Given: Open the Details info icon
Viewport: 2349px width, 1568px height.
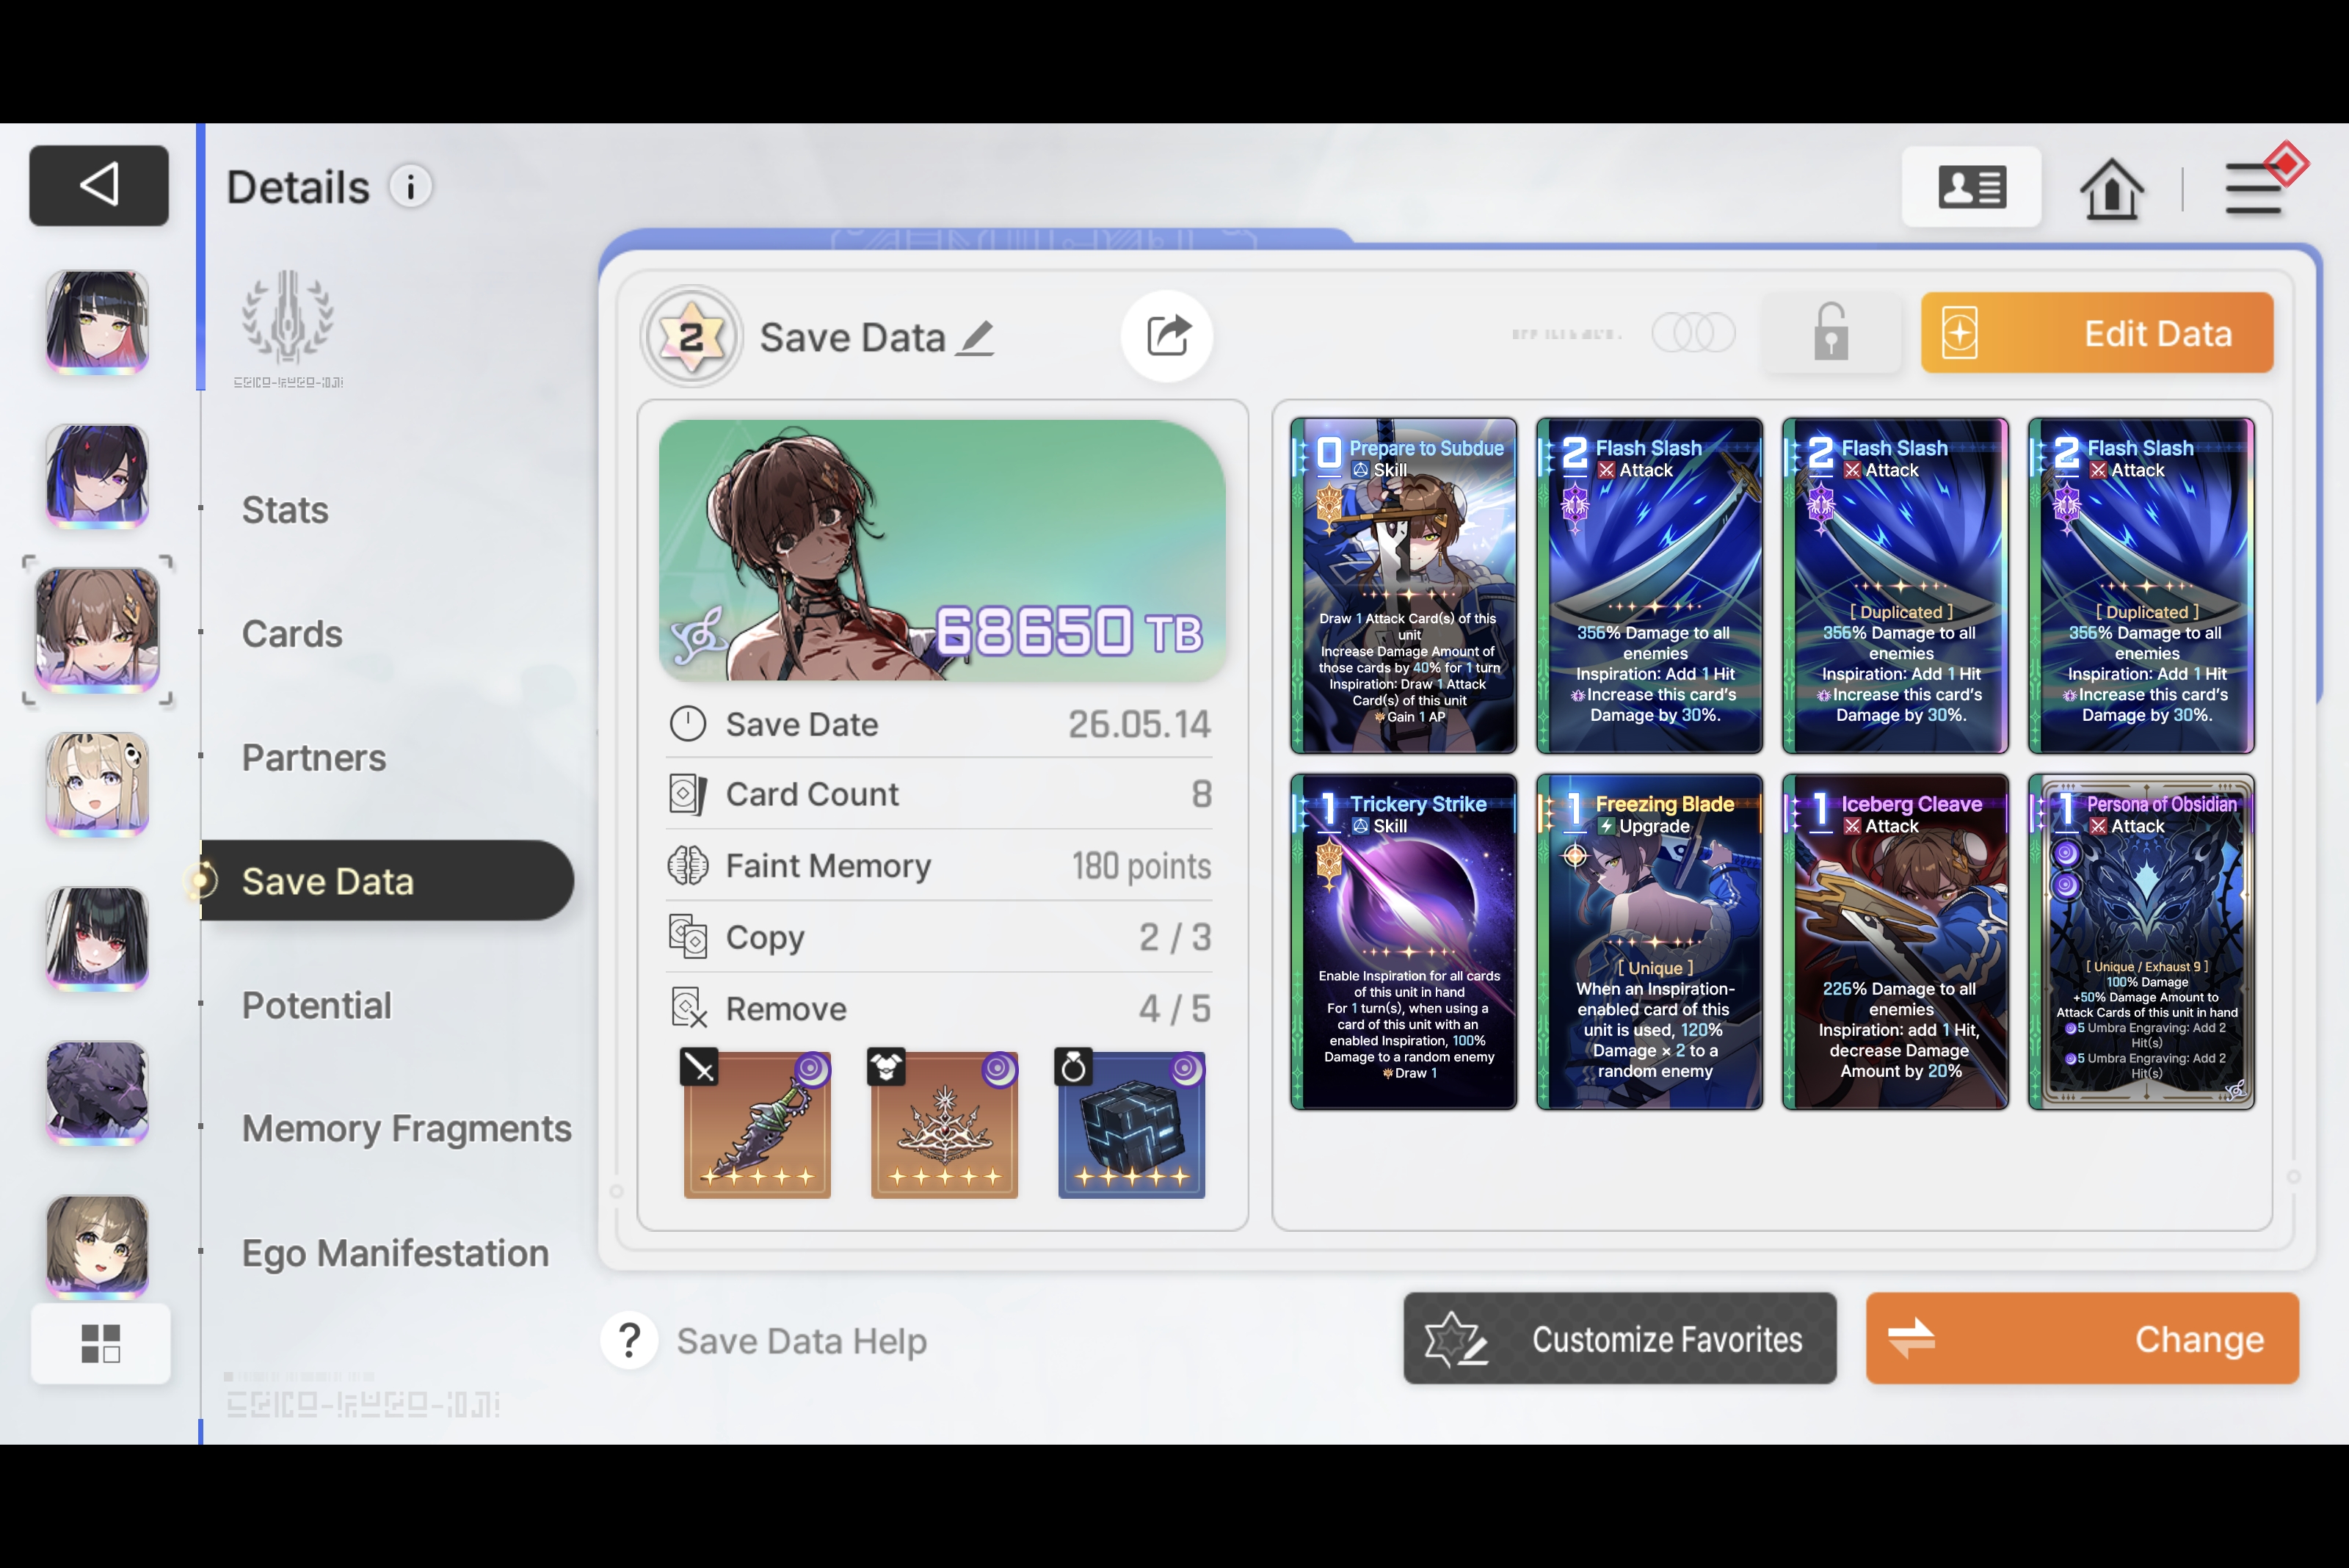Looking at the screenshot, I should [410, 187].
